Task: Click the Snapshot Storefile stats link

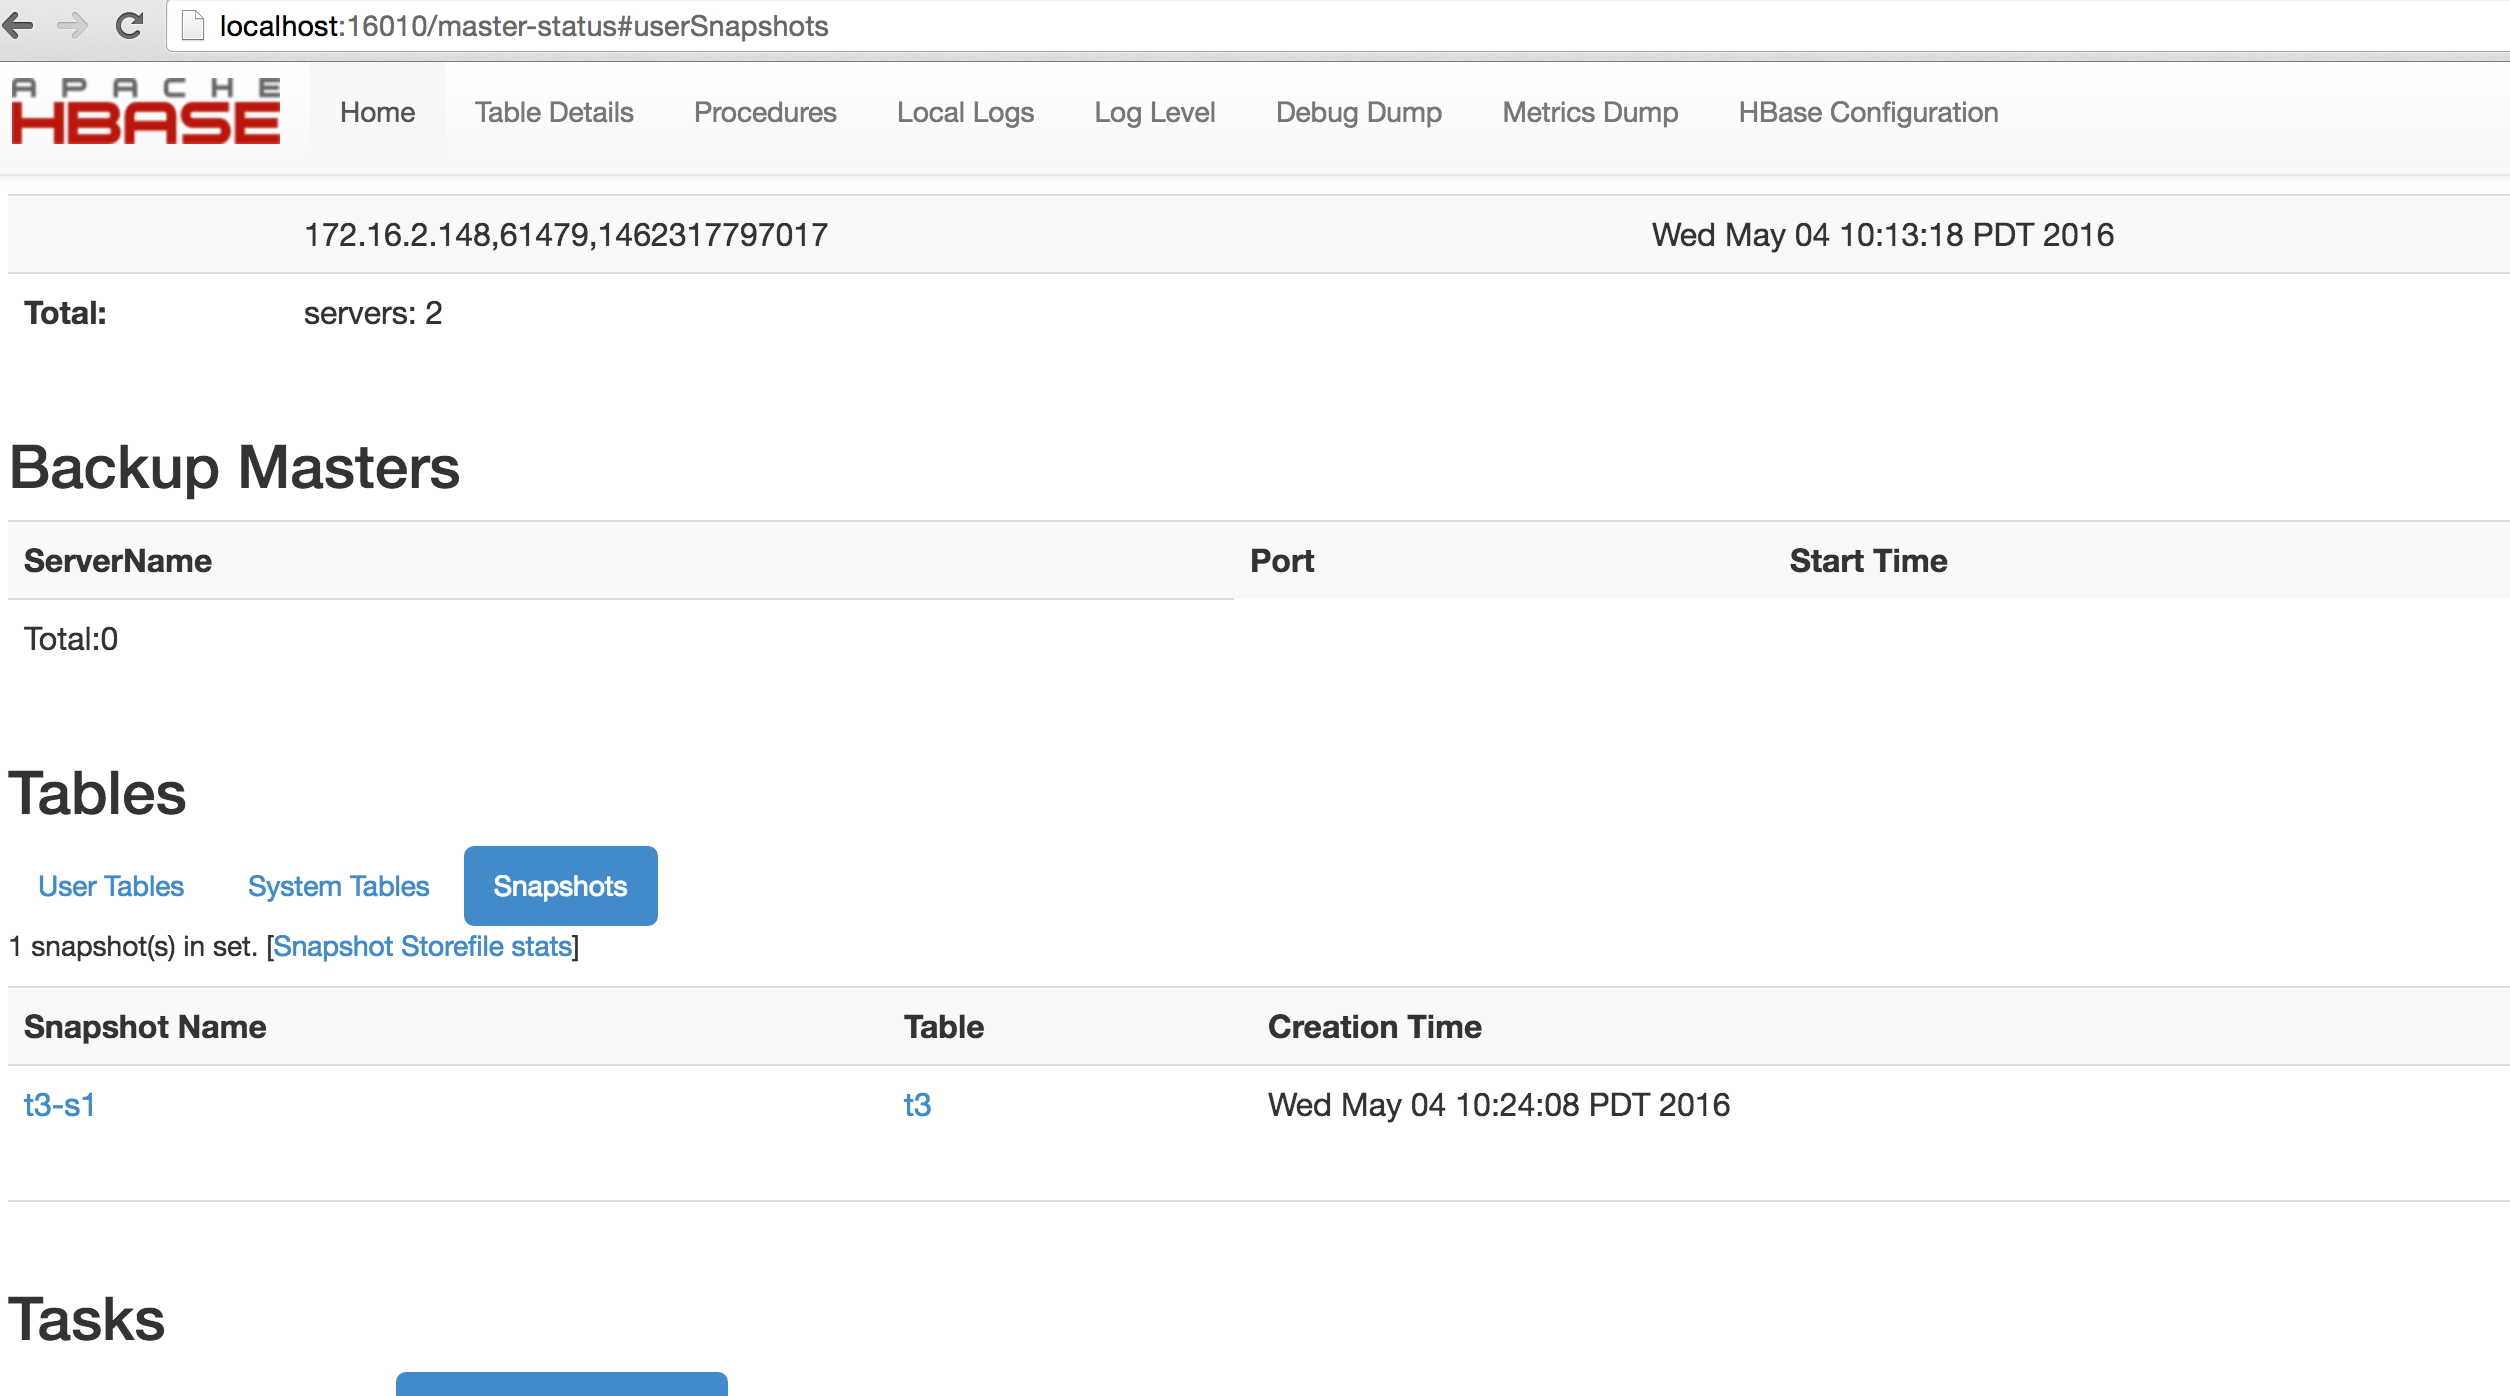Action: 426,947
